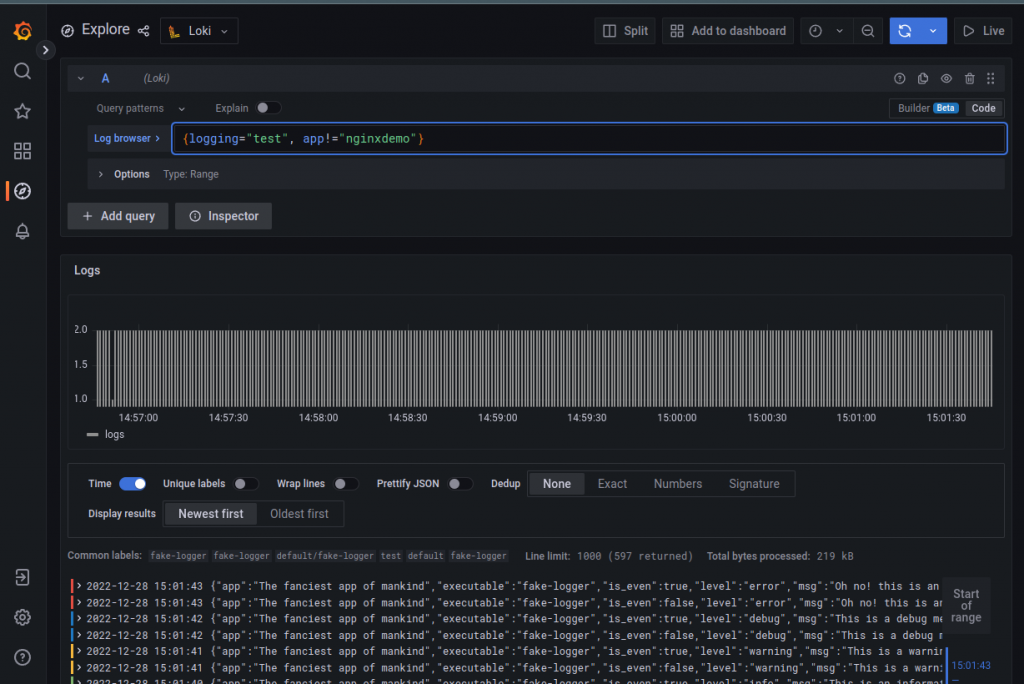The image size is (1024, 684).
Task: Open the Alerting bell icon
Action: [x=22, y=231]
